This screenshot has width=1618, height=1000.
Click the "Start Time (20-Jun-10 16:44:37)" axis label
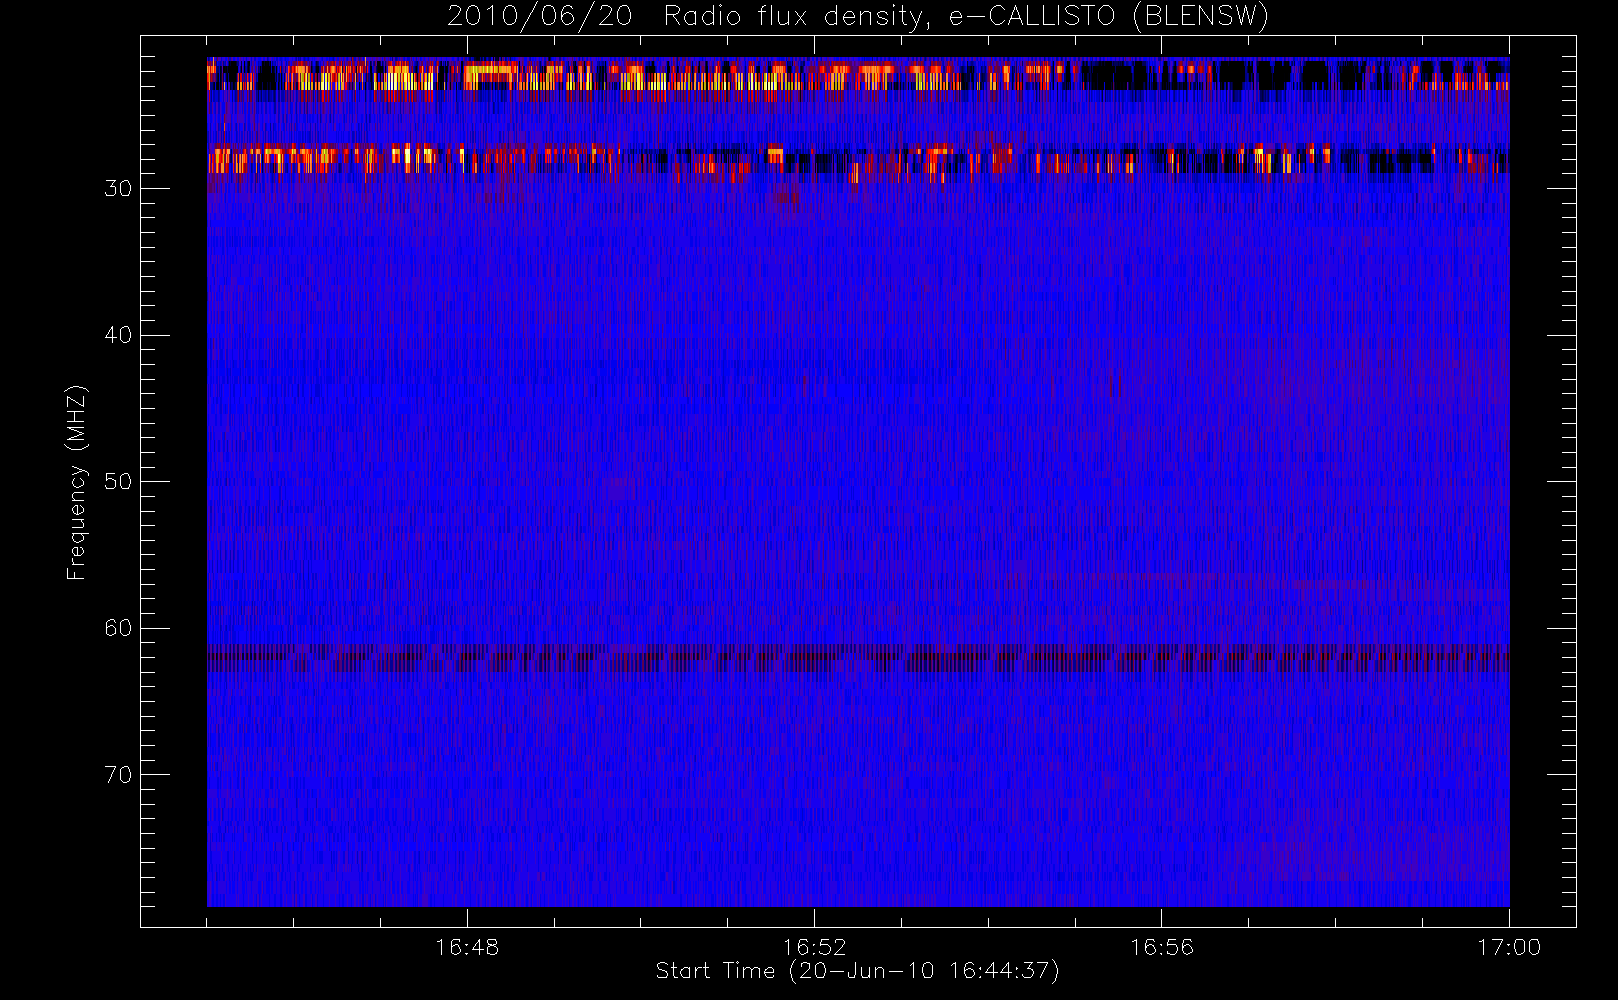pyautogui.click(x=858, y=971)
